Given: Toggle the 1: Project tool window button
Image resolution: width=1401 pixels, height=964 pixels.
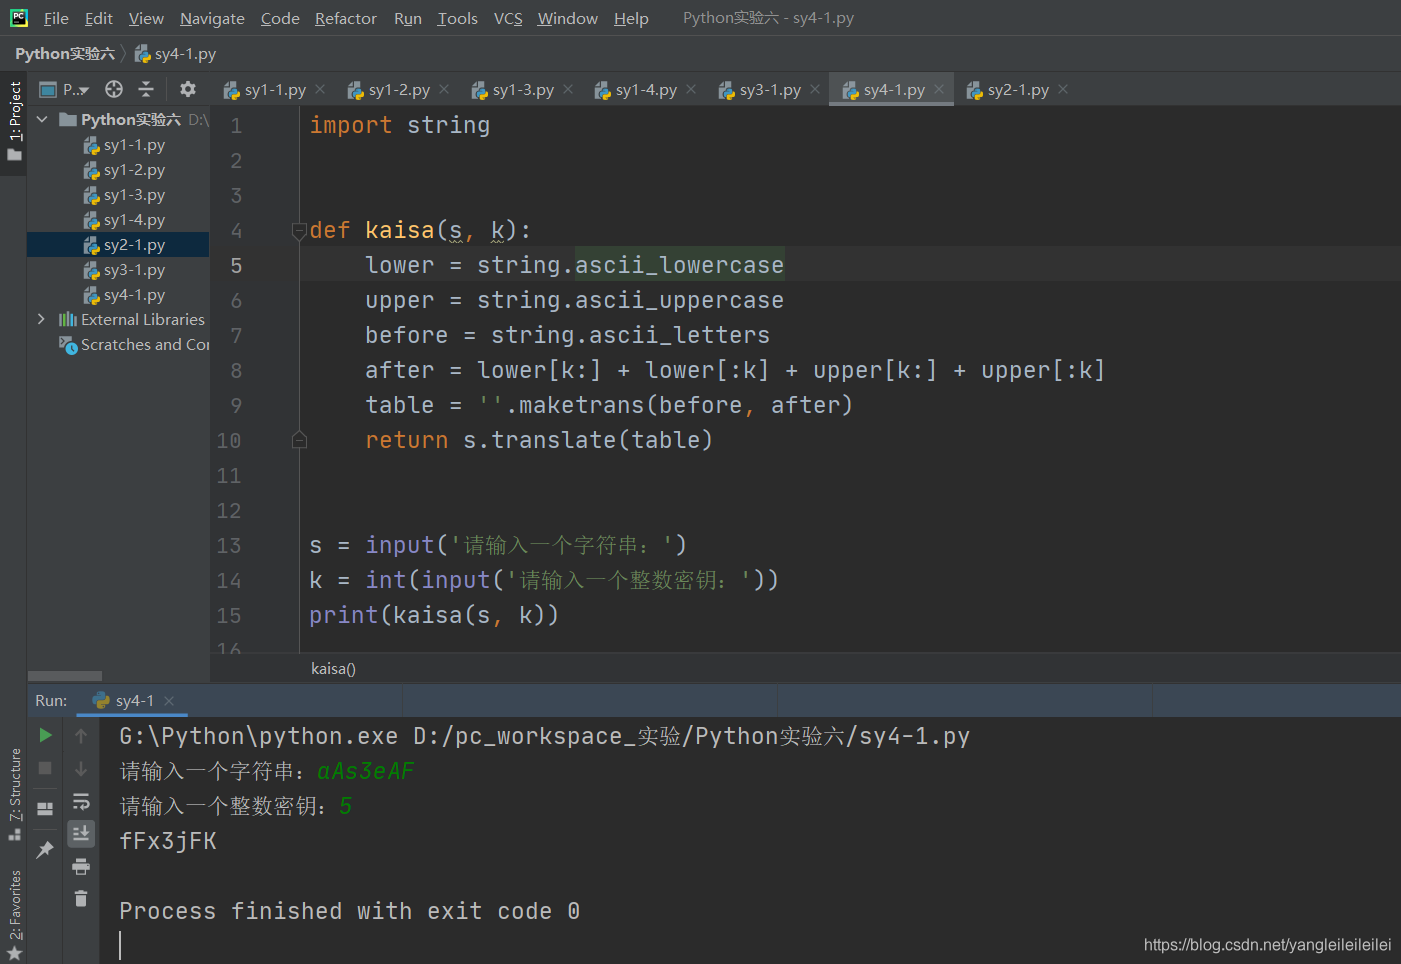Looking at the screenshot, I should (x=14, y=121).
